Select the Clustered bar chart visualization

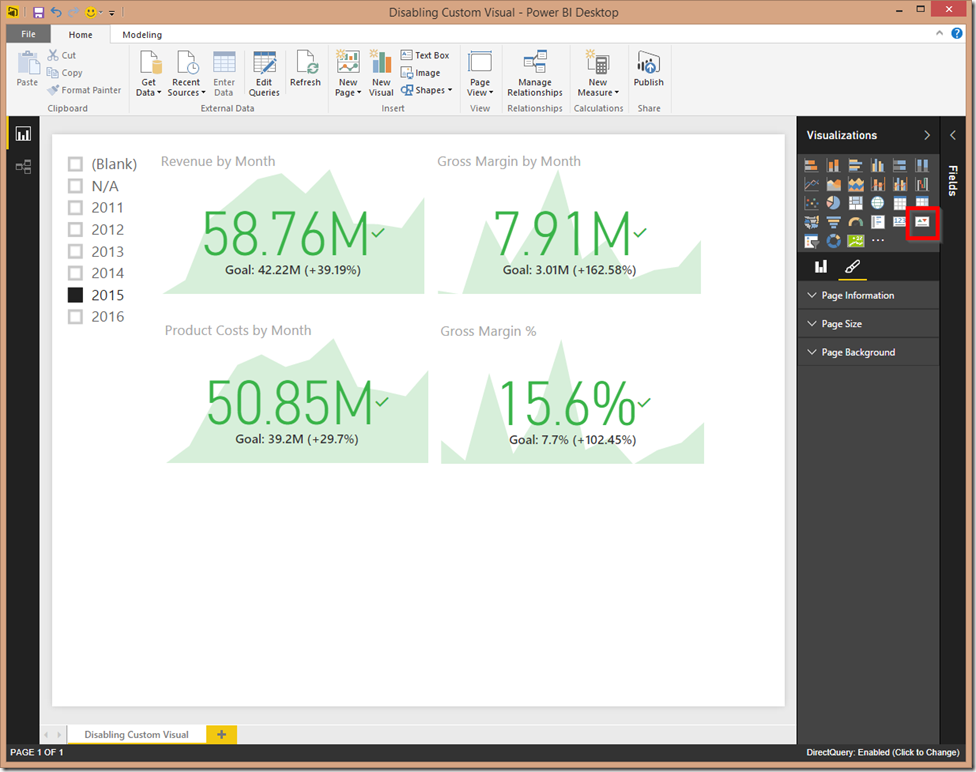pyautogui.click(x=855, y=165)
